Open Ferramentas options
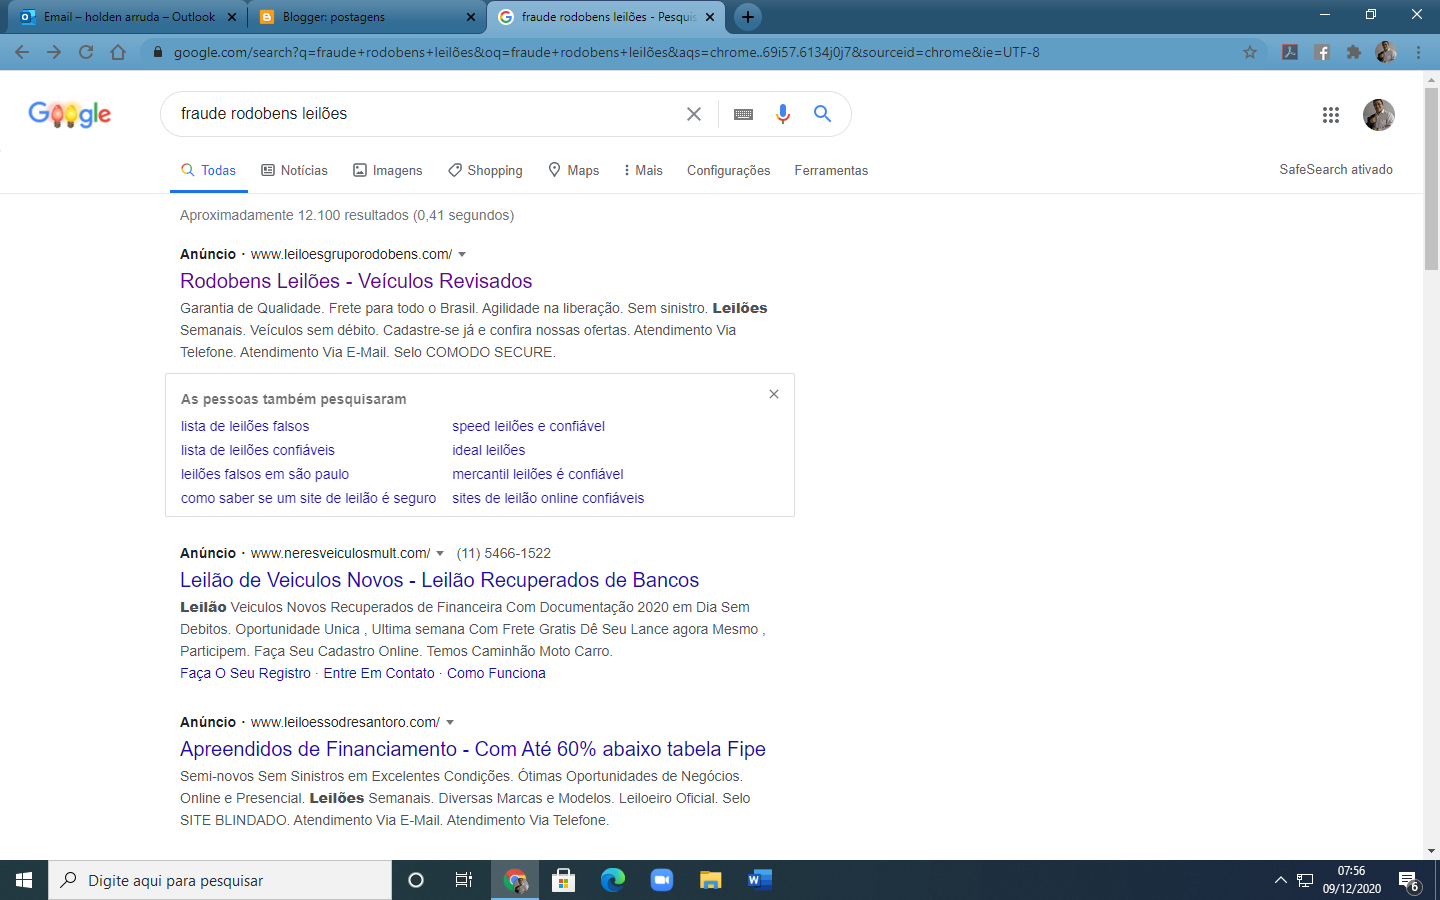The width and height of the screenshot is (1440, 900). [831, 170]
